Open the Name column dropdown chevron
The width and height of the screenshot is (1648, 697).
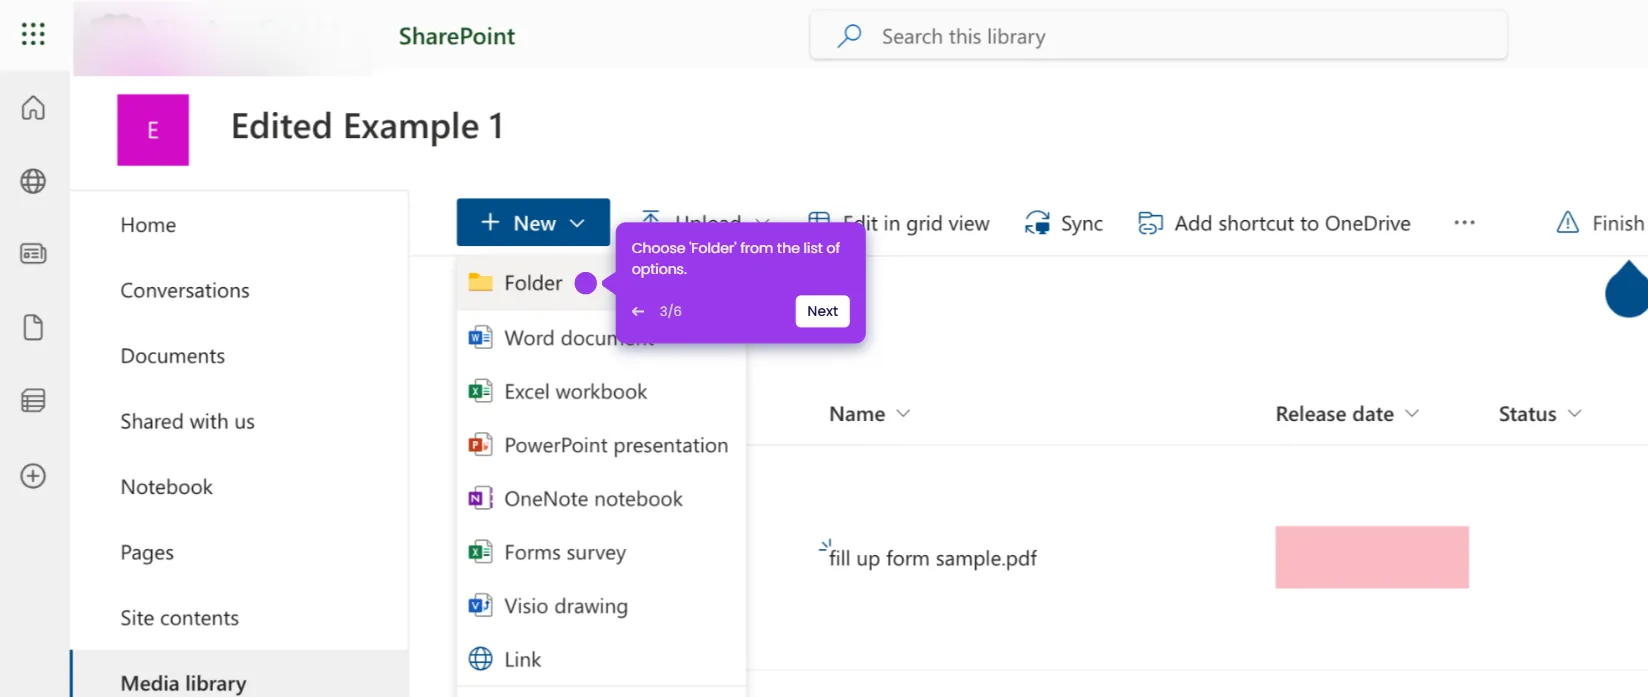[x=903, y=413]
